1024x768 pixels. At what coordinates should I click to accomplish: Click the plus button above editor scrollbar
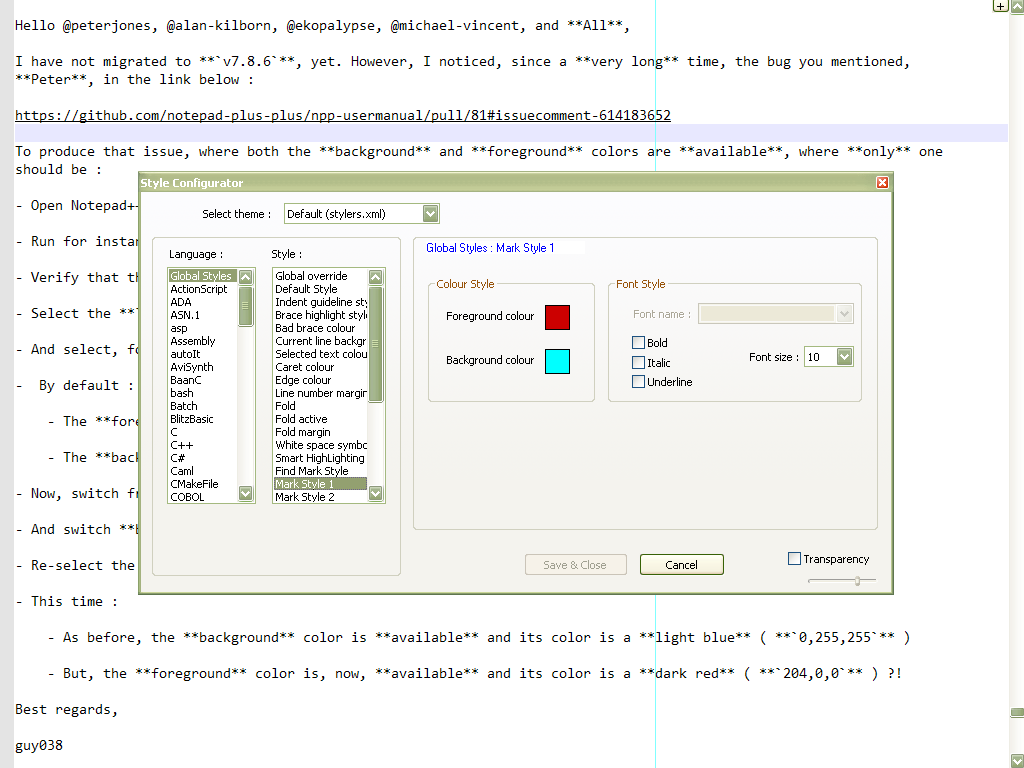pos(1000,6)
